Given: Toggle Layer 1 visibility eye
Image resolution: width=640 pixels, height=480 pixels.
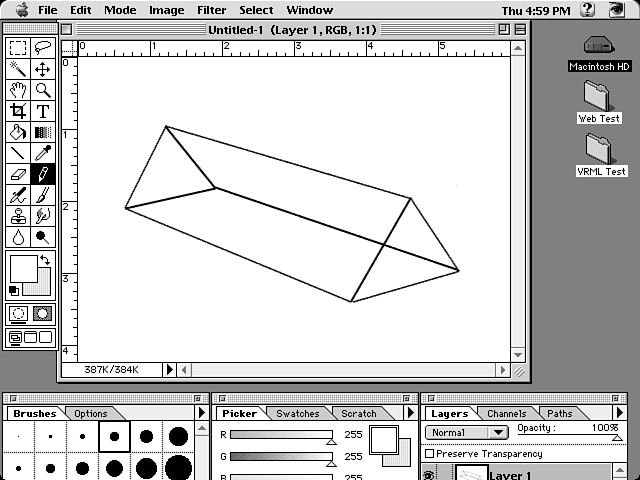Looking at the screenshot, I should coord(430,475).
